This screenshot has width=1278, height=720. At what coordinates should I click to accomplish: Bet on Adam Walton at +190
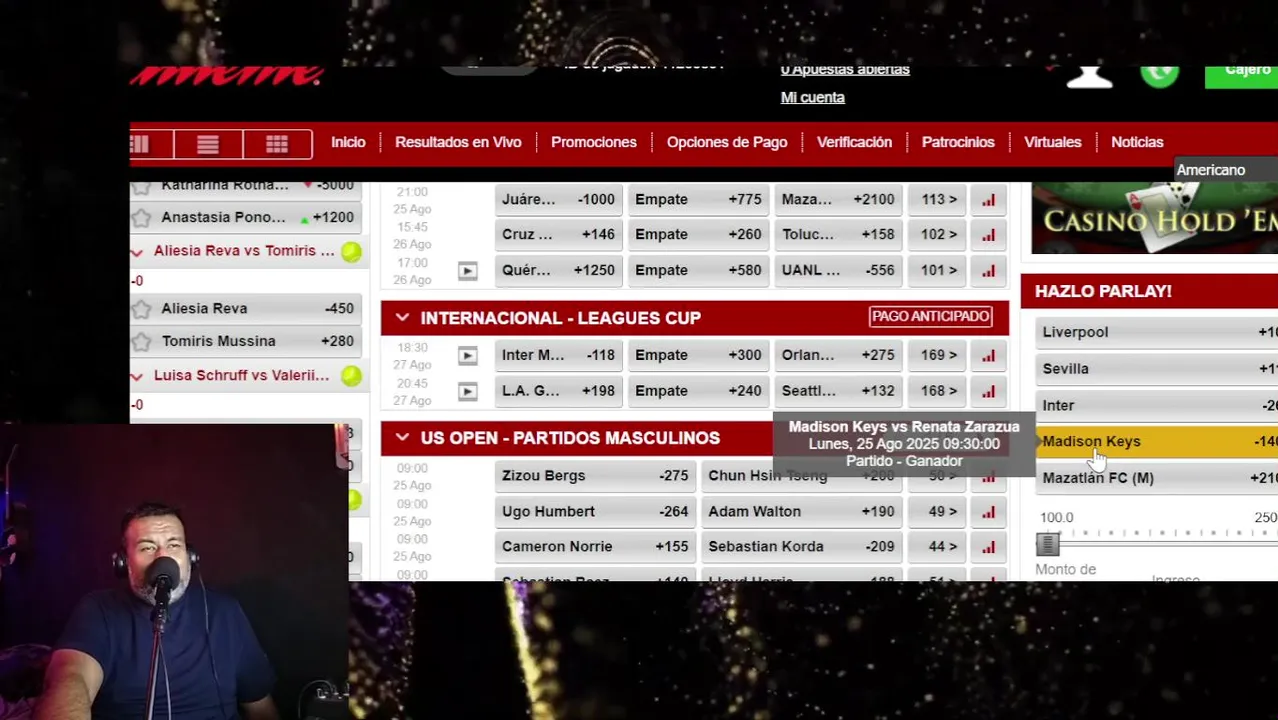click(801, 512)
